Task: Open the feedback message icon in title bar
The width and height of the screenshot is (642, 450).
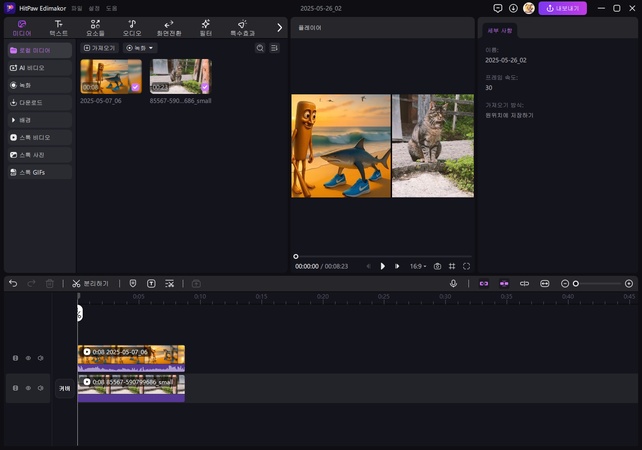Action: pyautogui.click(x=498, y=8)
